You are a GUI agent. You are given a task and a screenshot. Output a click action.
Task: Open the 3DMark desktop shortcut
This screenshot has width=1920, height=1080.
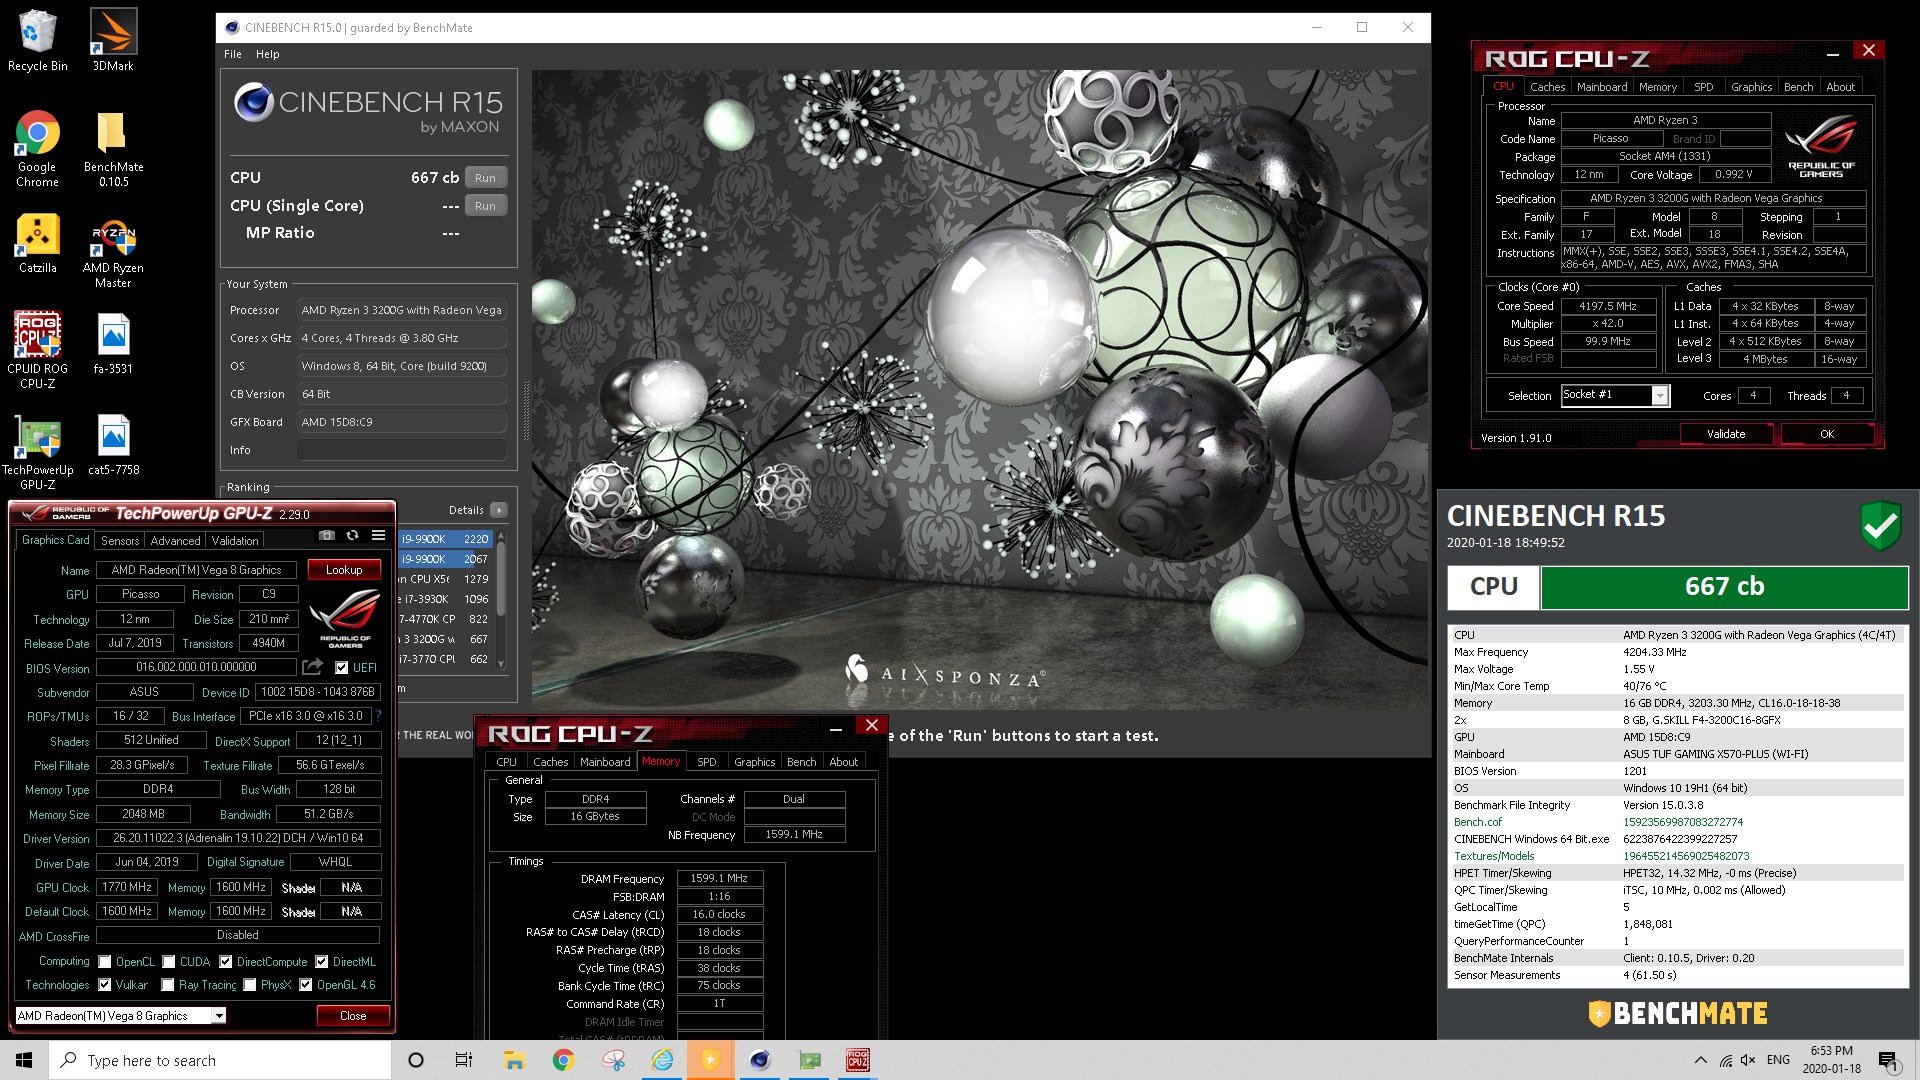click(x=113, y=40)
